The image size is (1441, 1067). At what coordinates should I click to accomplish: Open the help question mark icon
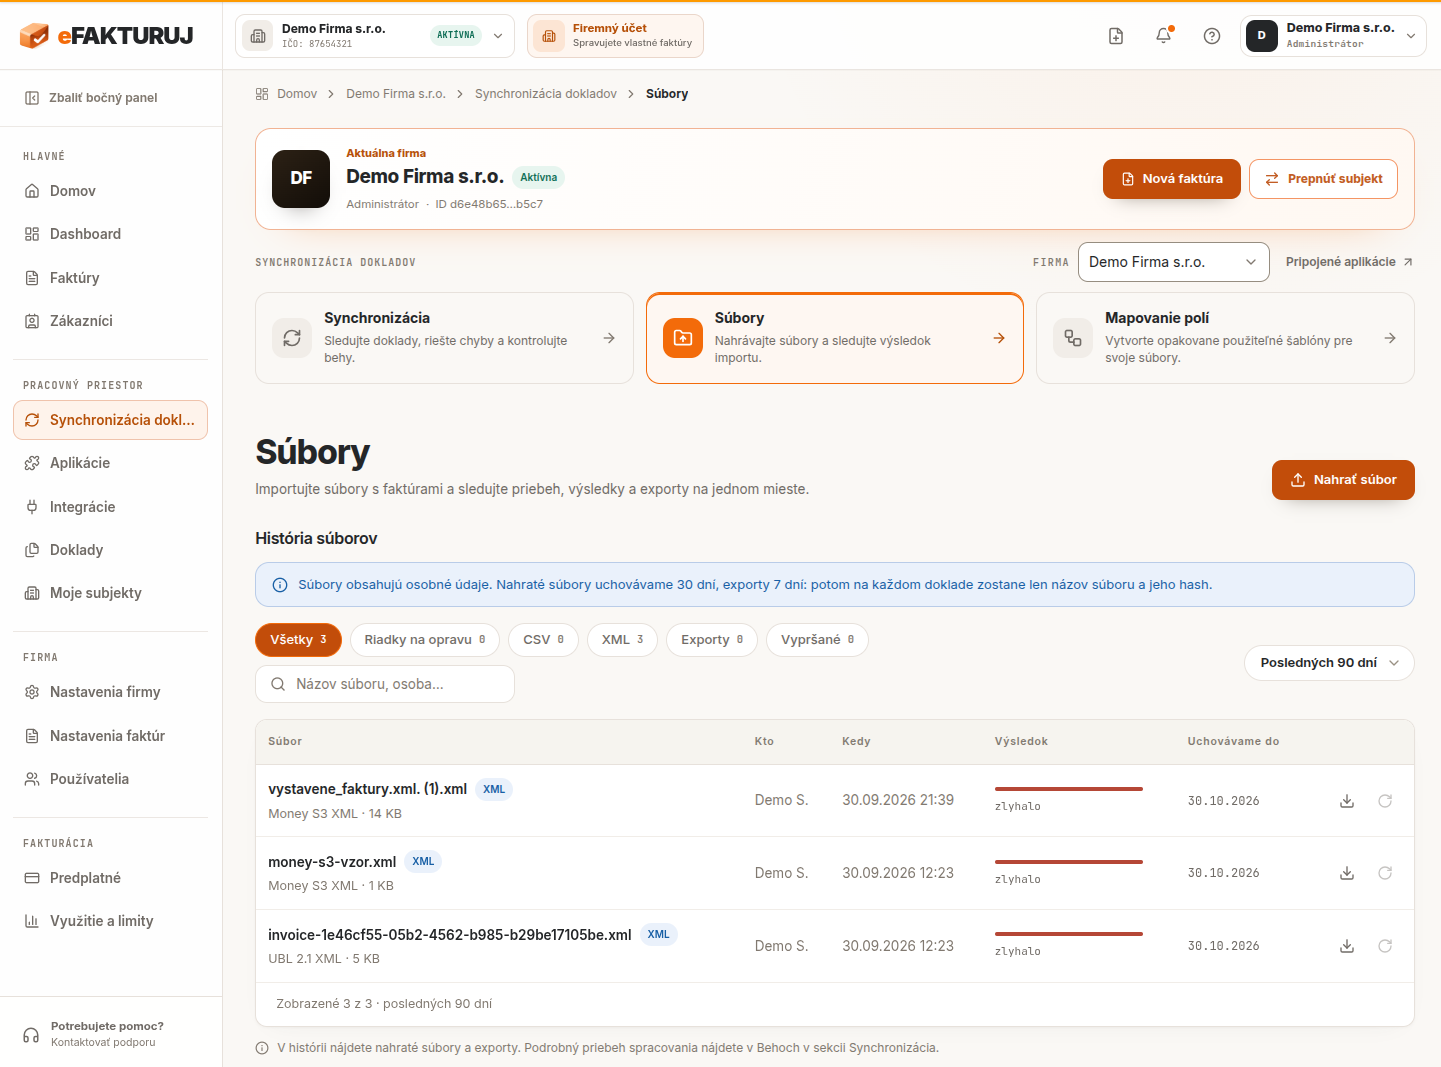pos(1212,36)
